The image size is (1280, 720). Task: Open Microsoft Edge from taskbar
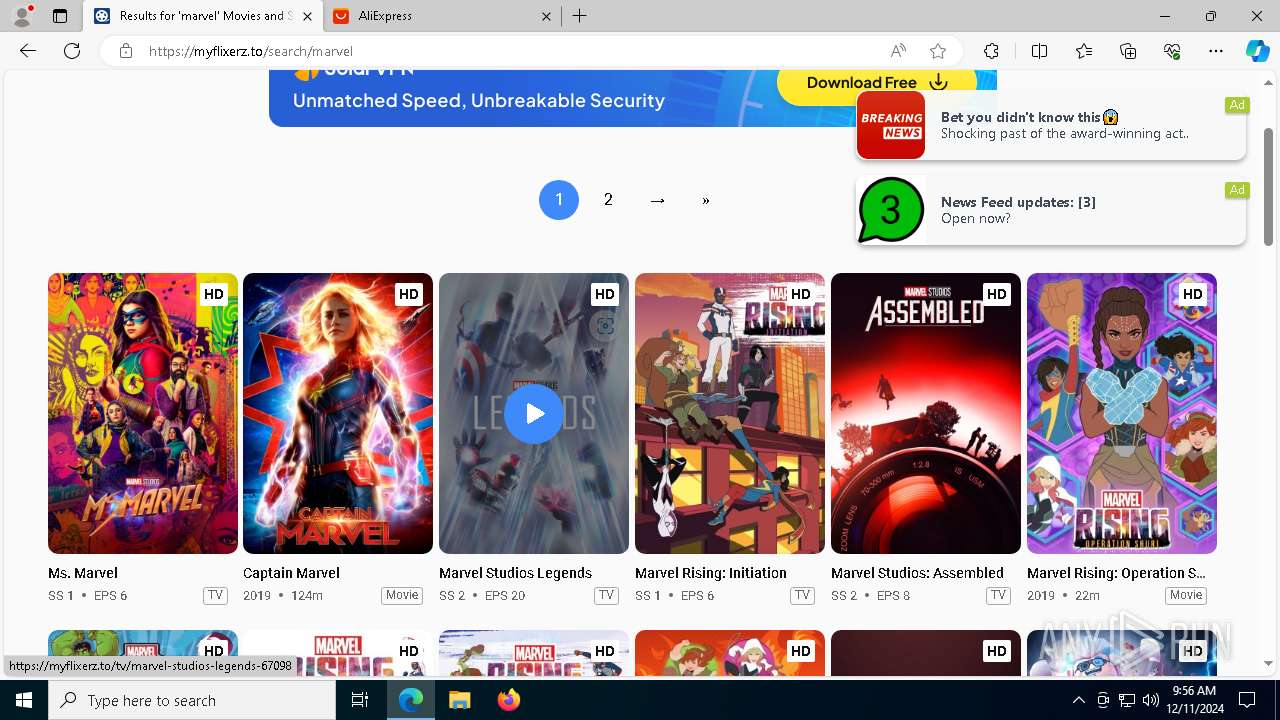click(x=411, y=700)
